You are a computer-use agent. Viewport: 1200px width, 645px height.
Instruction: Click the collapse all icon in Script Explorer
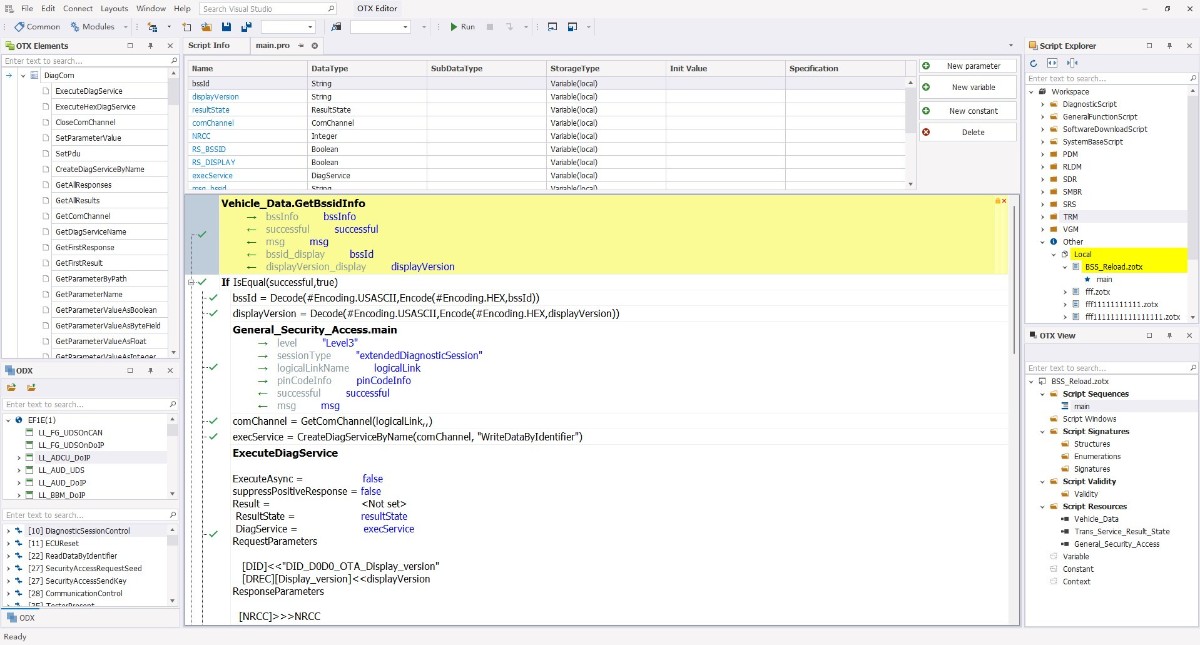tap(1071, 63)
